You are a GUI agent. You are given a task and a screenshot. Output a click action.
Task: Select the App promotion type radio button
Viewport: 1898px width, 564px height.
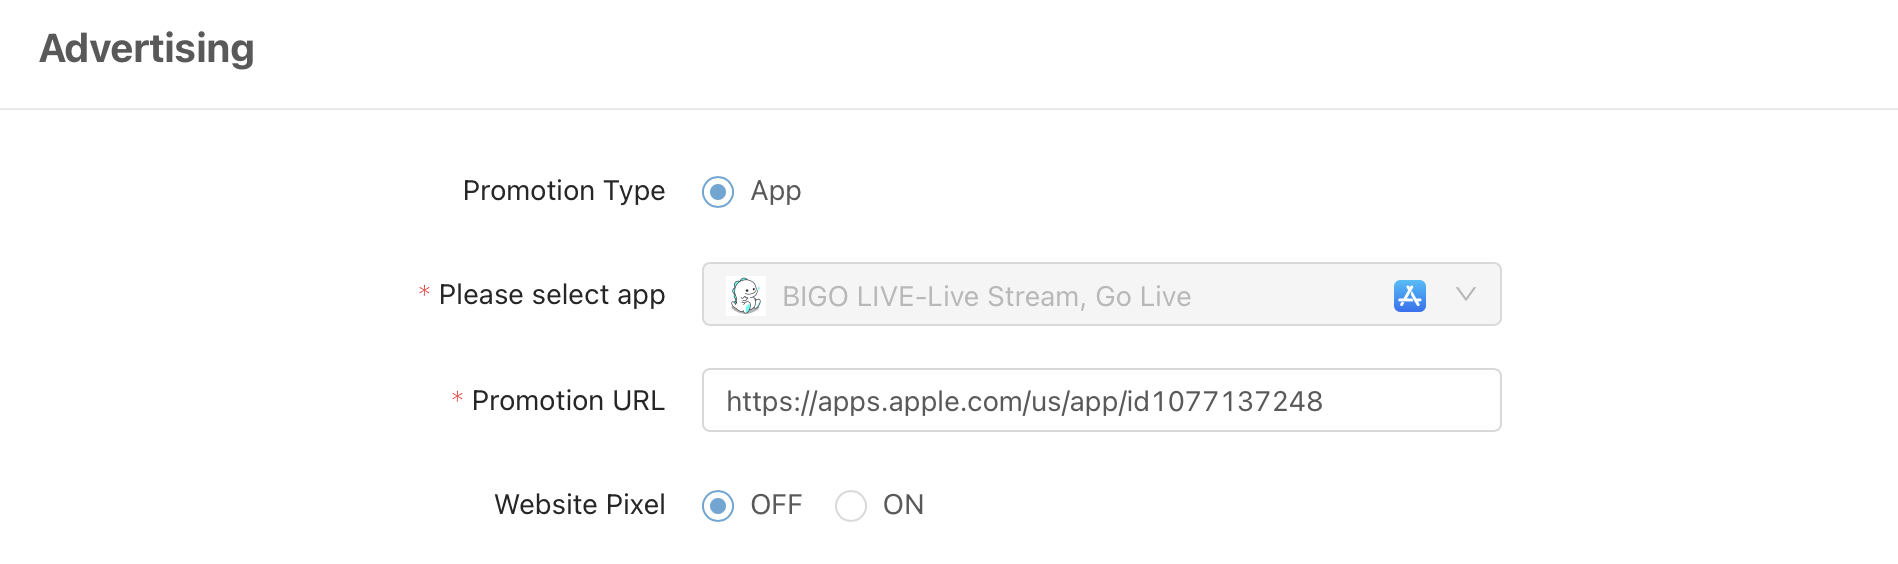tap(718, 192)
